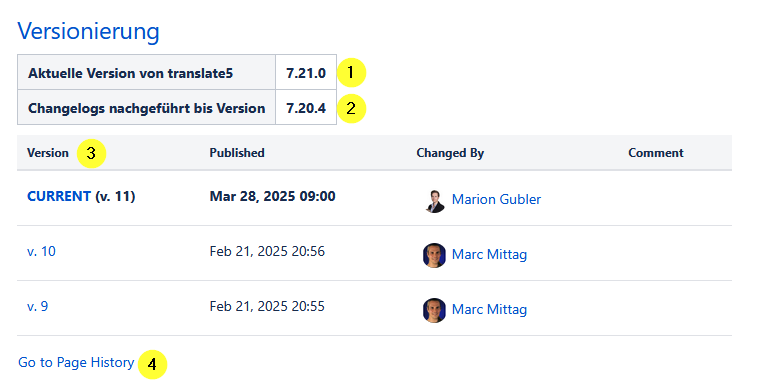The width and height of the screenshot is (757, 383).
Task: Click the Published column header
Action: coord(237,153)
